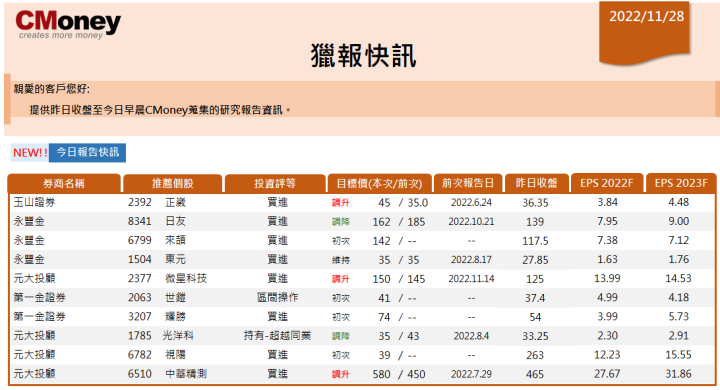Click 調降 tag in 日友 row

coord(341,222)
